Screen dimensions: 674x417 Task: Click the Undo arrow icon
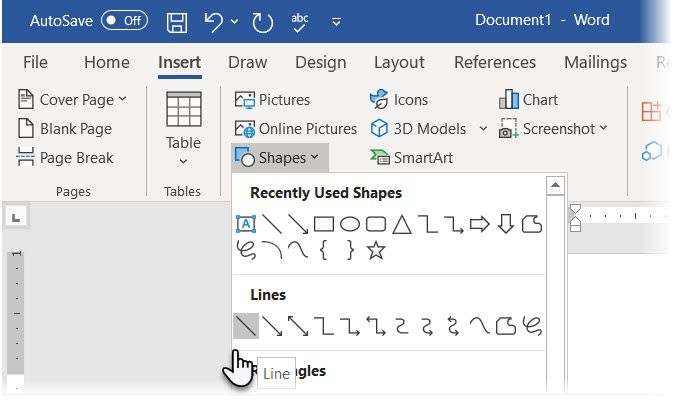point(213,20)
